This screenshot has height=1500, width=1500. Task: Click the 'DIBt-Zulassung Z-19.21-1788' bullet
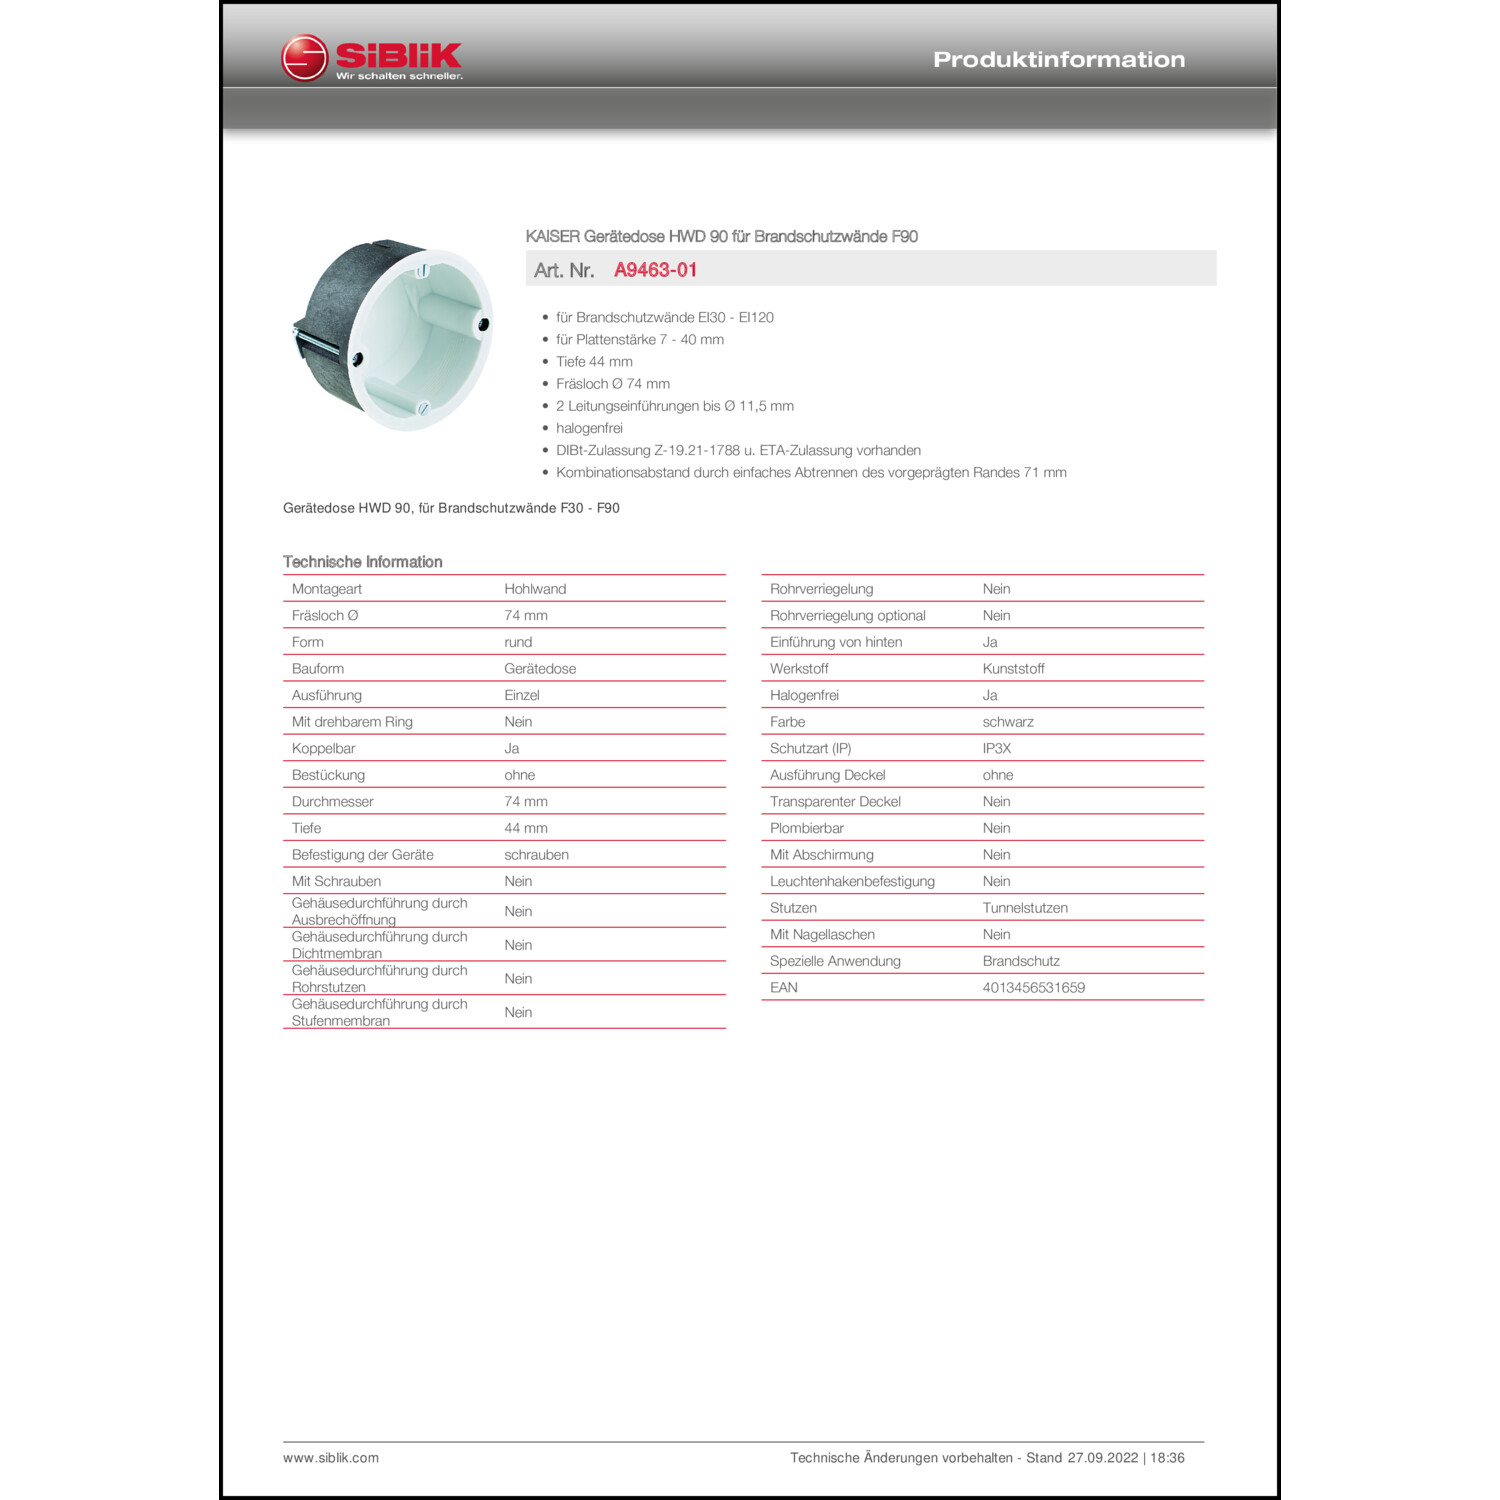coord(738,450)
